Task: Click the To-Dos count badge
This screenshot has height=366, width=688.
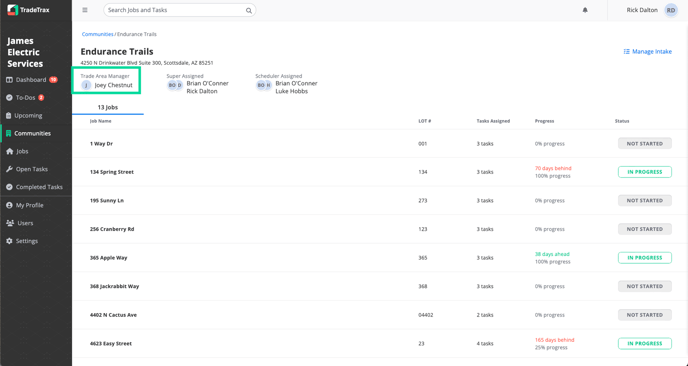Action: 41,98
